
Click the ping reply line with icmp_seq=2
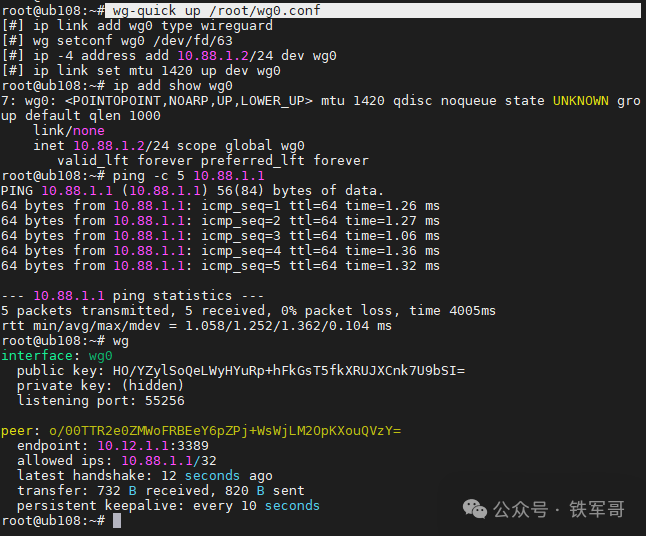point(220,220)
